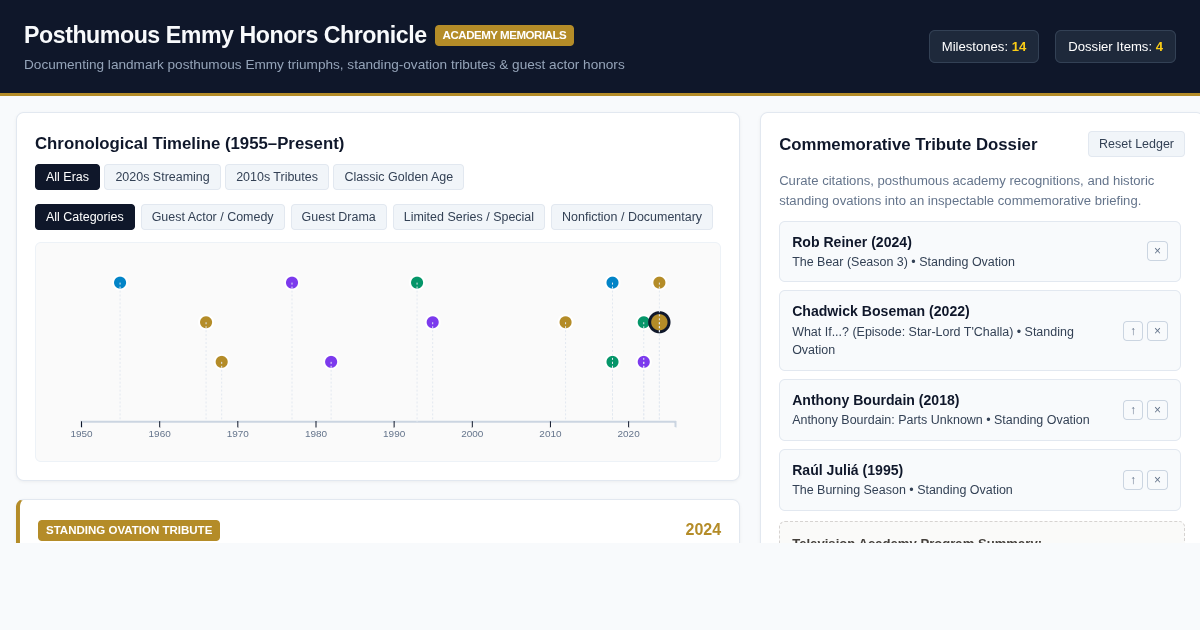Enable Limited Series / Special filter
This screenshot has height=630, width=1200.
[469, 217]
